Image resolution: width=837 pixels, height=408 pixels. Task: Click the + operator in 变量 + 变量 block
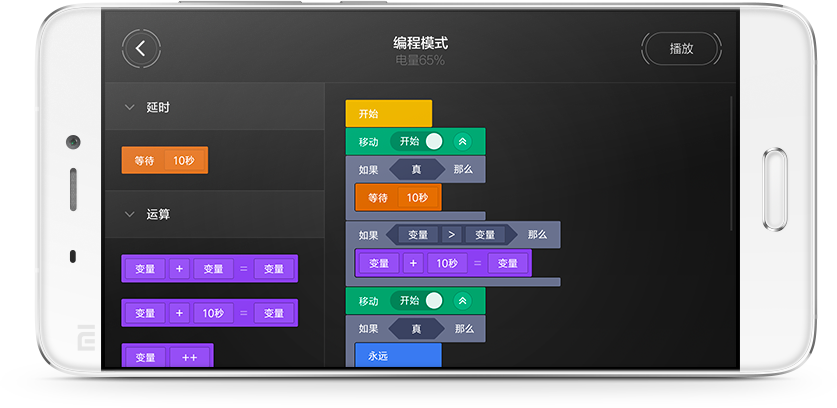(180, 268)
